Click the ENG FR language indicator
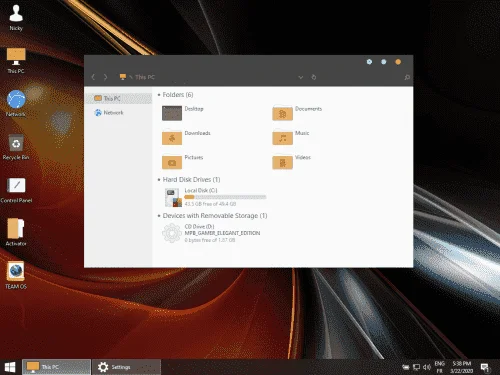This screenshot has height=375, width=500. coord(440,367)
